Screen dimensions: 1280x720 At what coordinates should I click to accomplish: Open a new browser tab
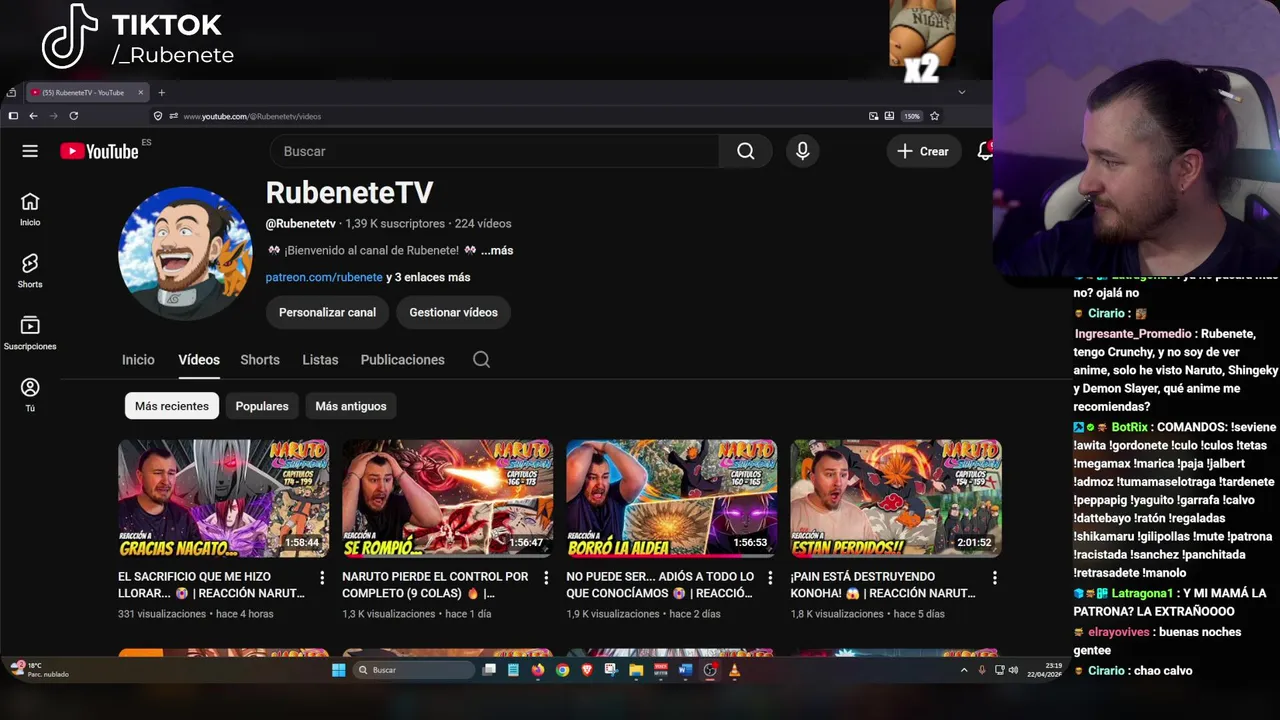[161, 92]
